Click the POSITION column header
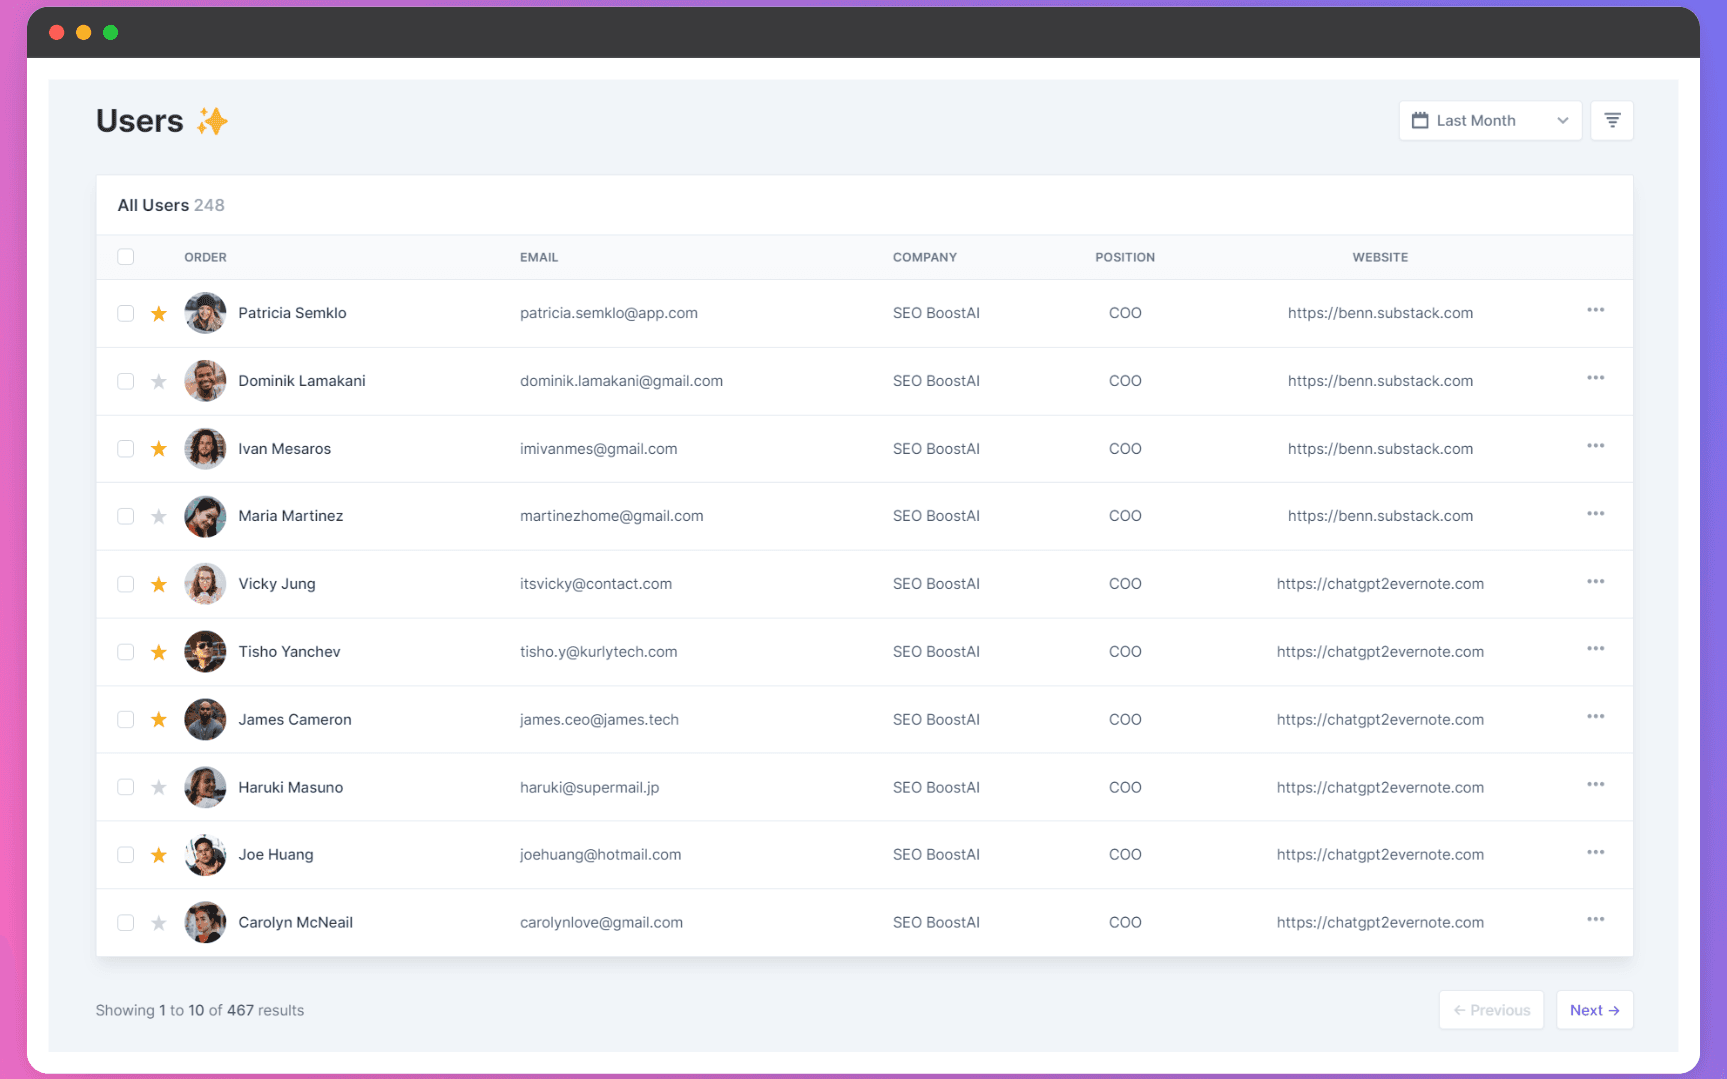This screenshot has height=1079, width=1727. pos(1125,257)
